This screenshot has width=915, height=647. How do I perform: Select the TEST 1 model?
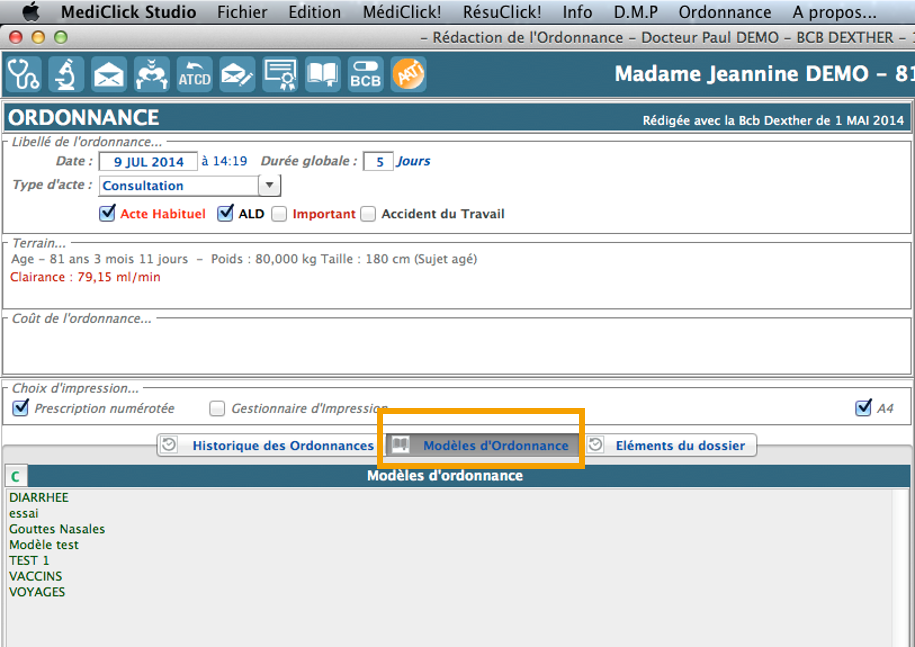pos(29,561)
